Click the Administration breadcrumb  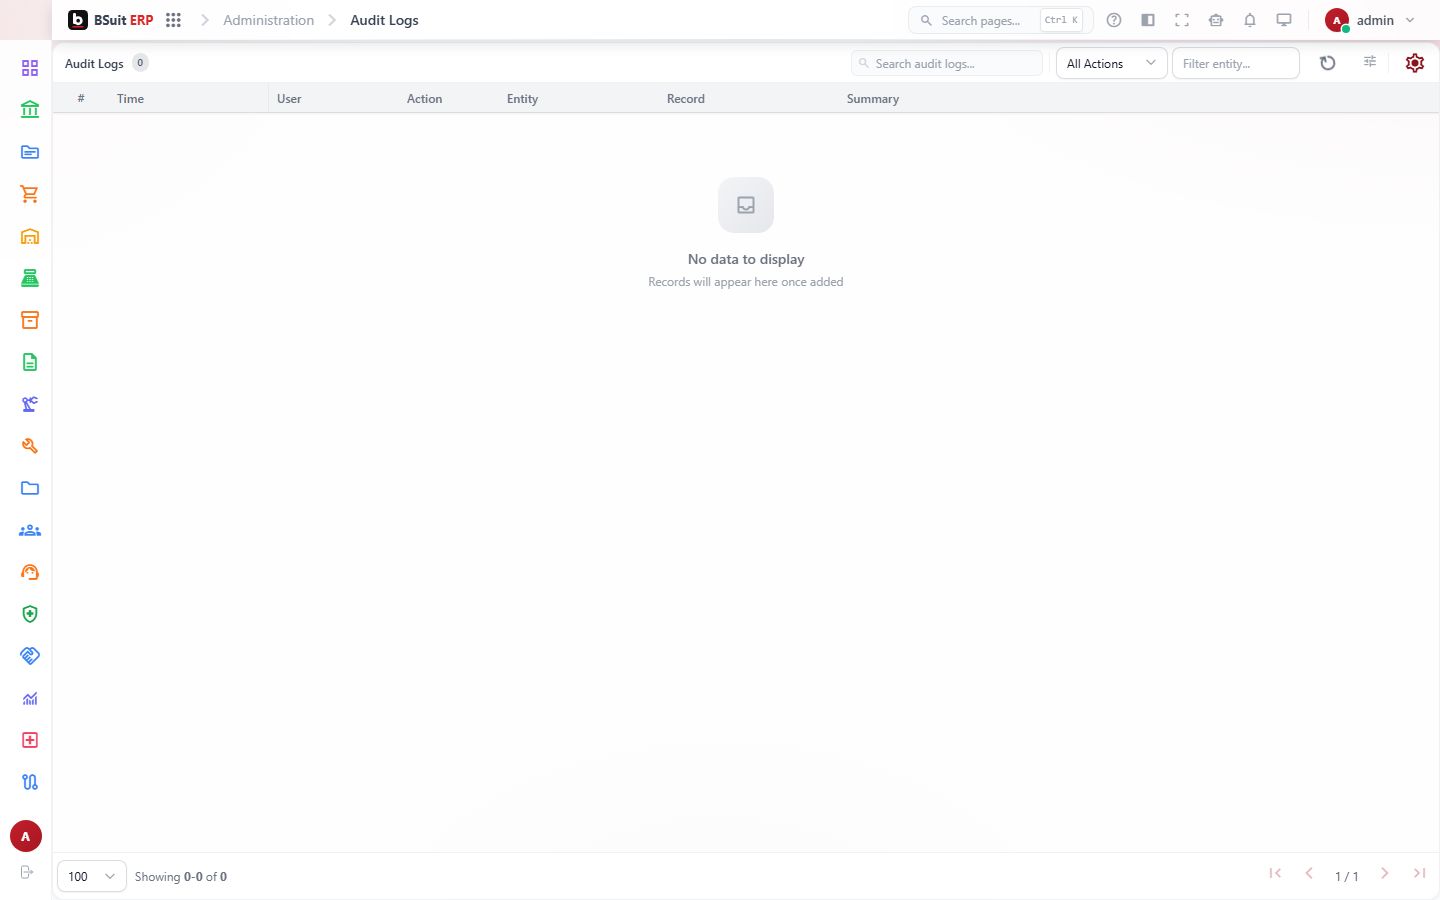pos(268,20)
